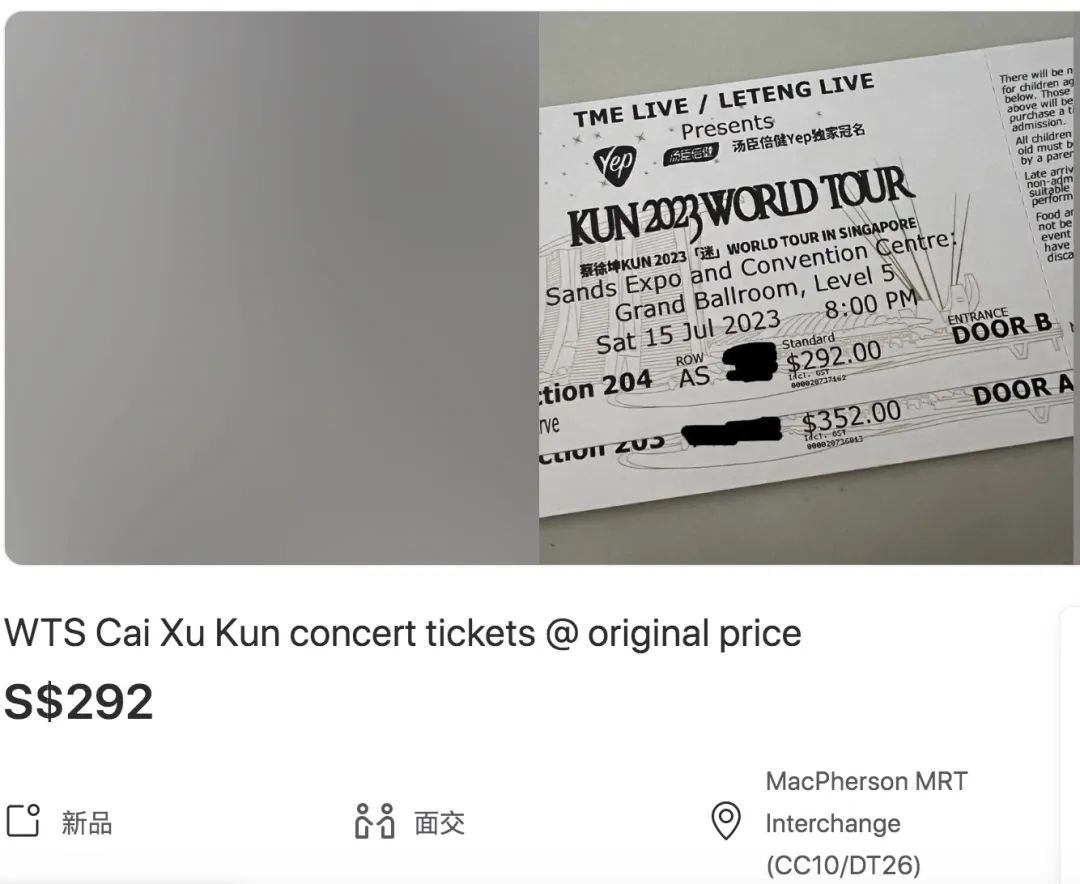Open the blurred gray listing image
Screen dimensions: 1080x884
pos(272,288)
